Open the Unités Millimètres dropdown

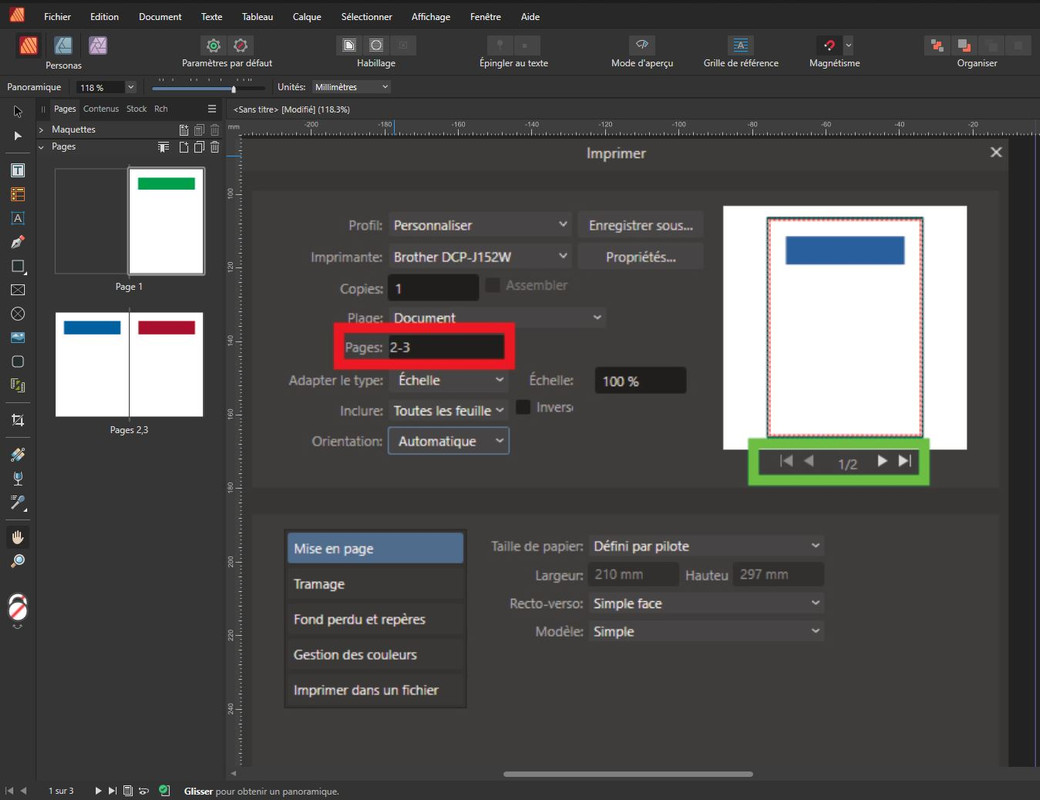(351, 87)
